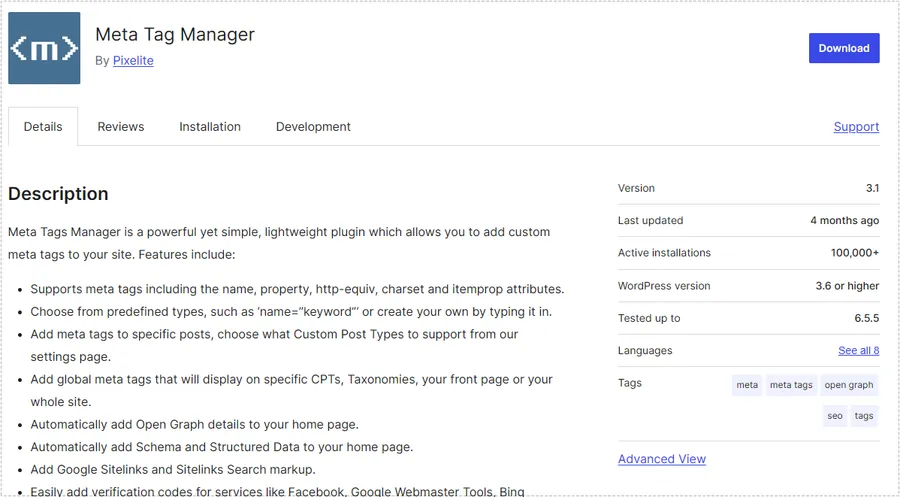Click the bullet 'Supports meta tags including the name'
Screen dimensions: 900x497
[297, 289]
